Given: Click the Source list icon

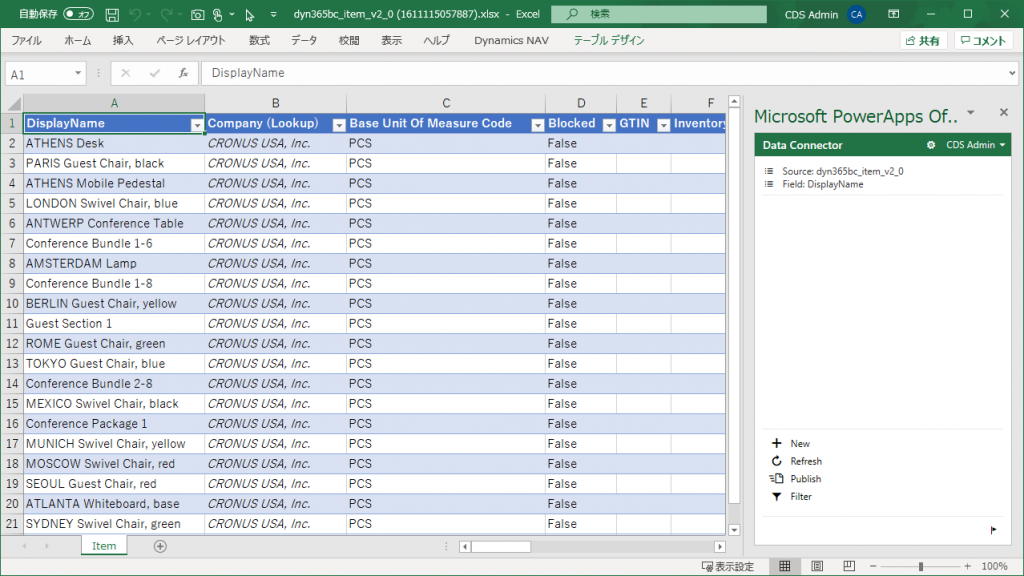Looking at the screenshot, I should 769,171.
